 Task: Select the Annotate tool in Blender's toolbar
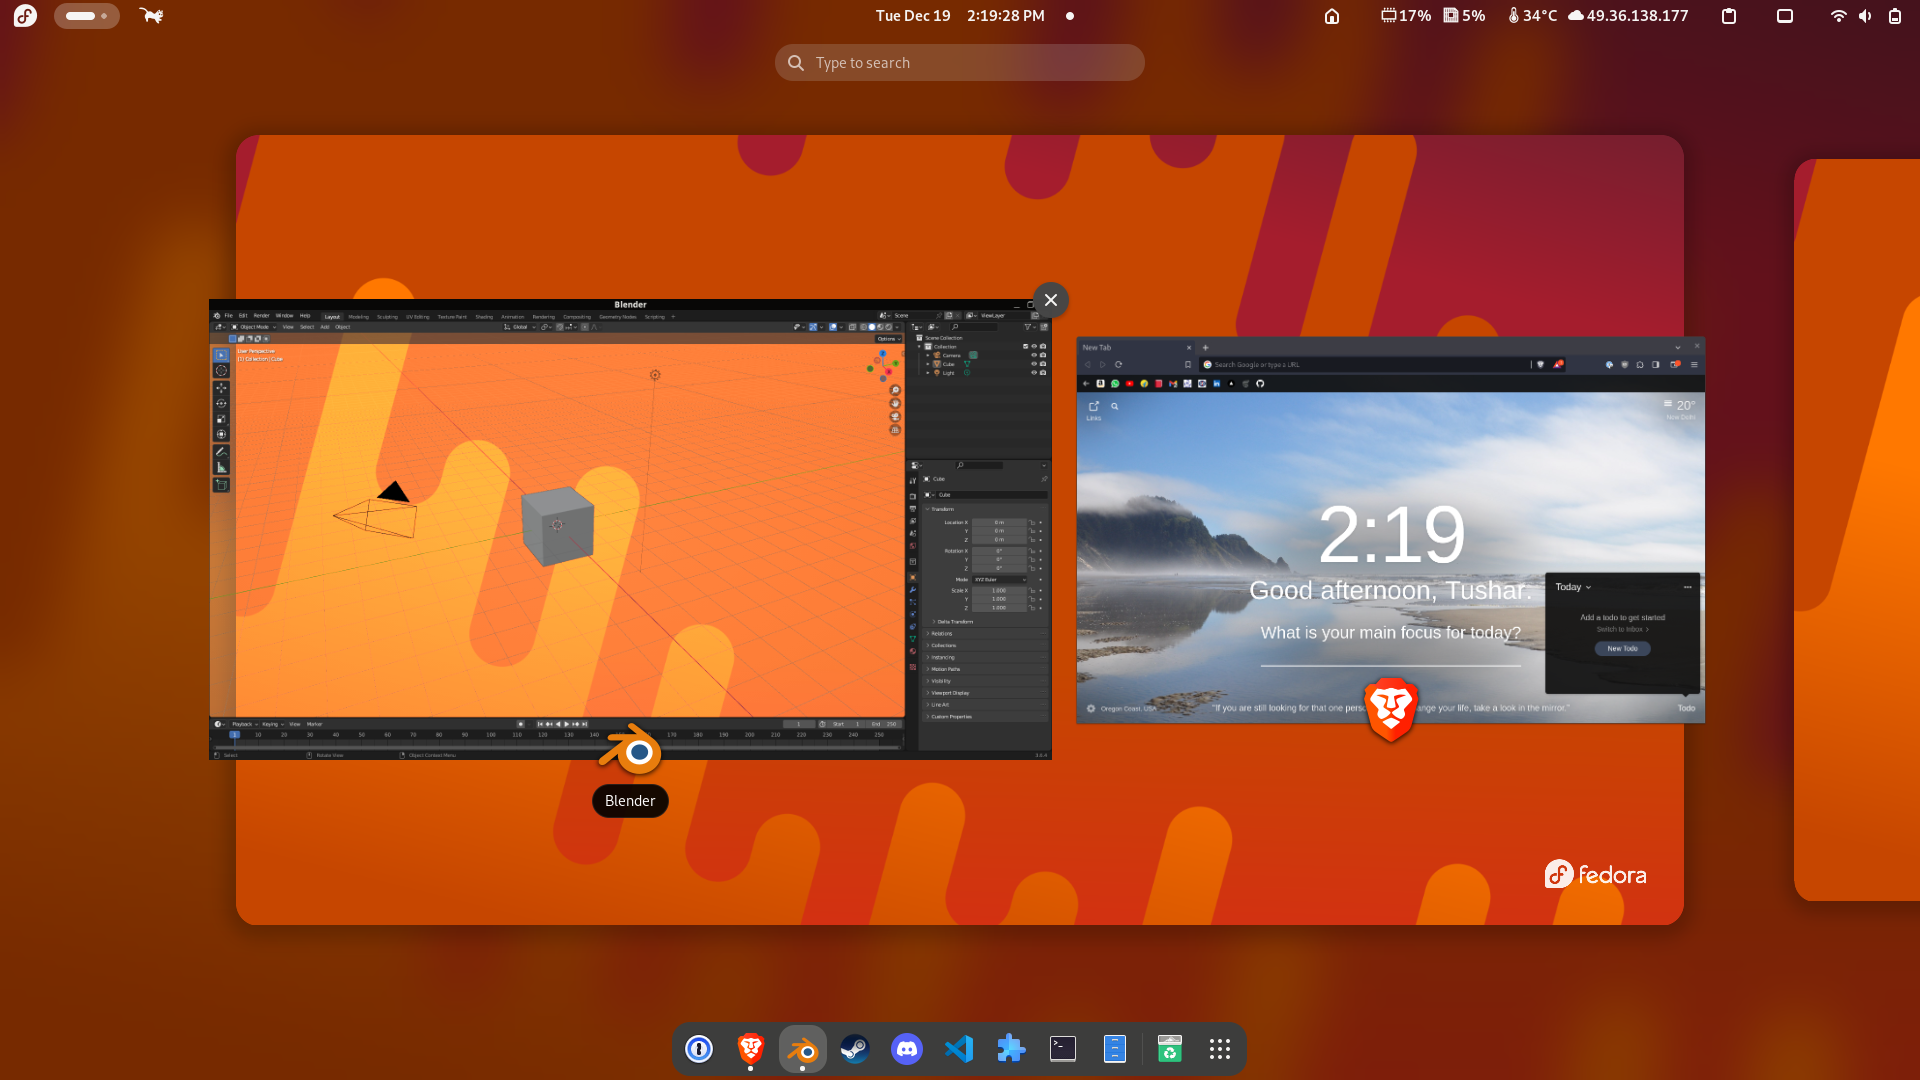(221, 452)
